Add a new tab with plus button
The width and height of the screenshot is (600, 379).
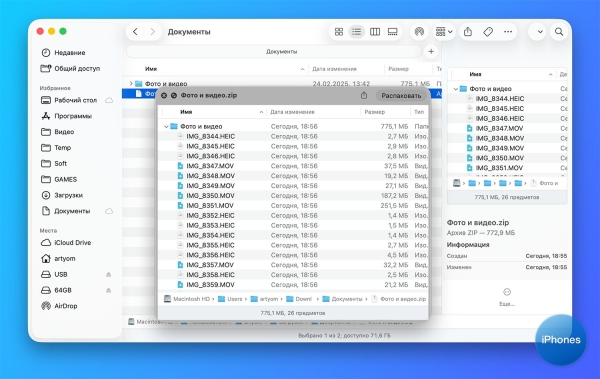pyautogui.click(x=431, y=51)
